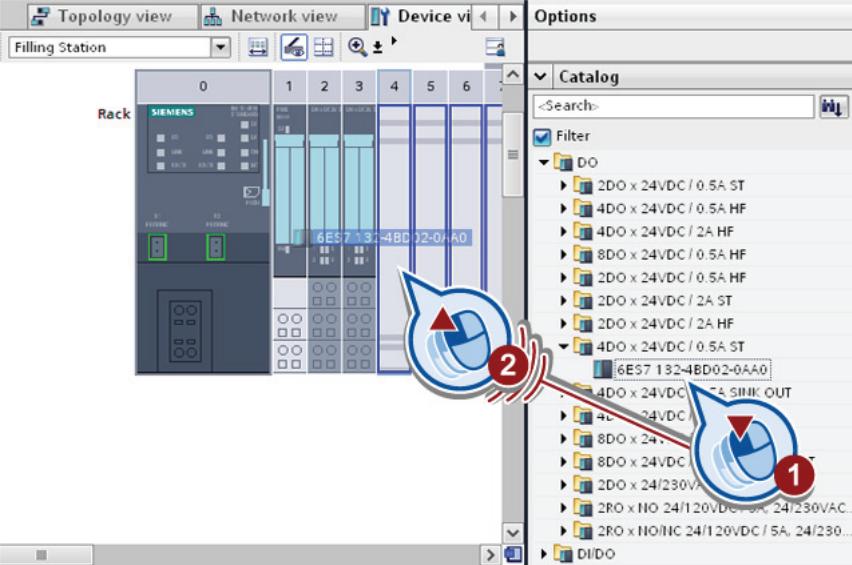Screen dimensions: 852x565
Task: Click the scroll up button of device view
Action: tap(512, 74)
